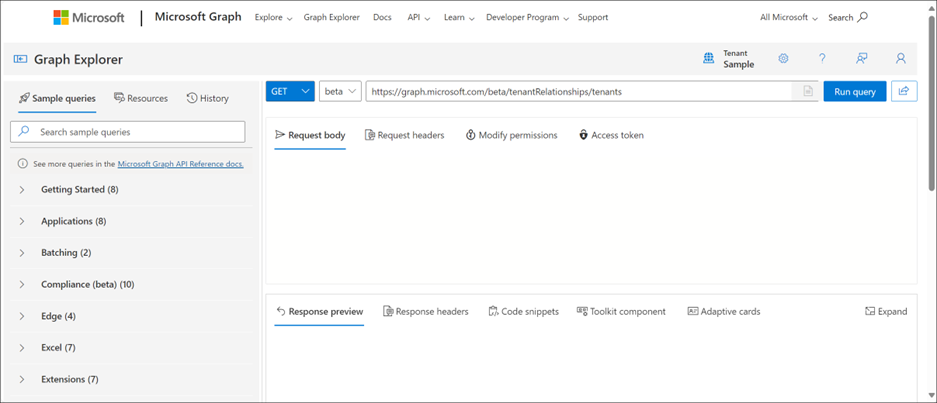
Task: Focus the query URL input field
Action: tap(578, 91)
